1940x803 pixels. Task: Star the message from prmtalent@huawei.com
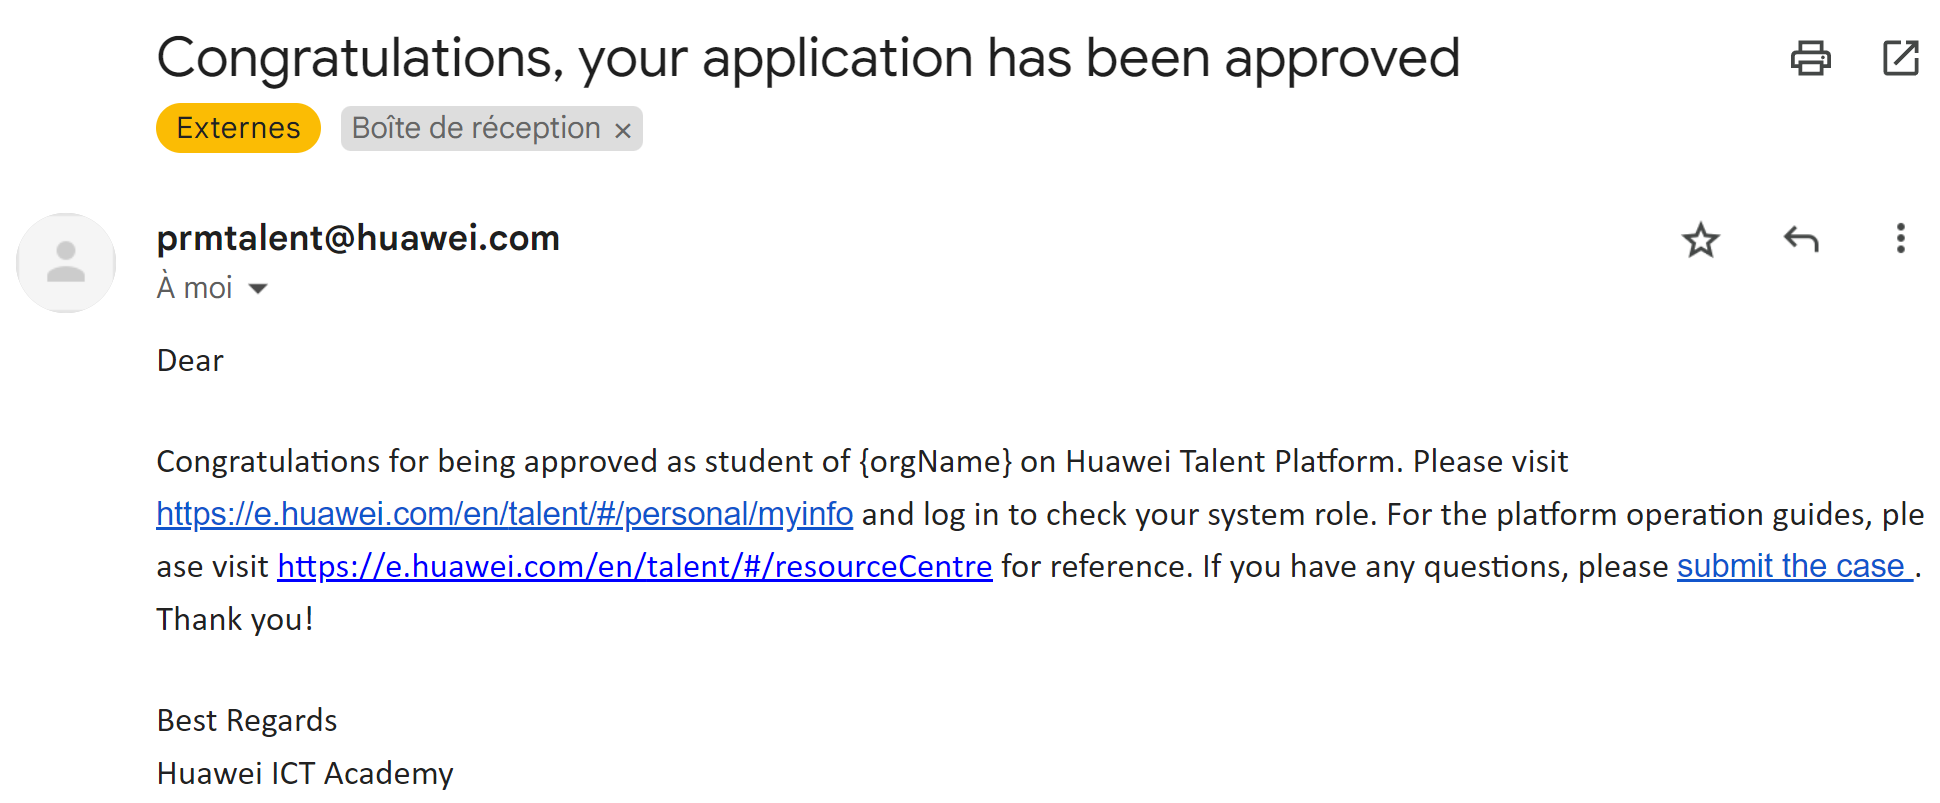(x=1700, y=240)
